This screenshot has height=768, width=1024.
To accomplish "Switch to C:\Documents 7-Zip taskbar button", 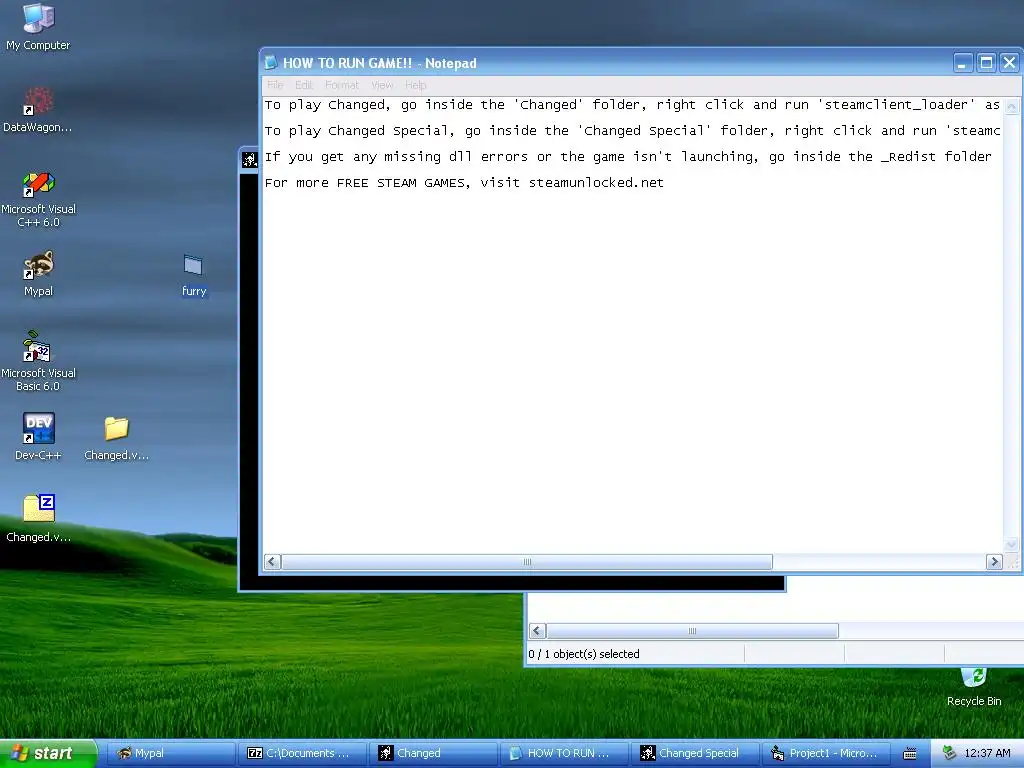I will click(x=301, y=753).
